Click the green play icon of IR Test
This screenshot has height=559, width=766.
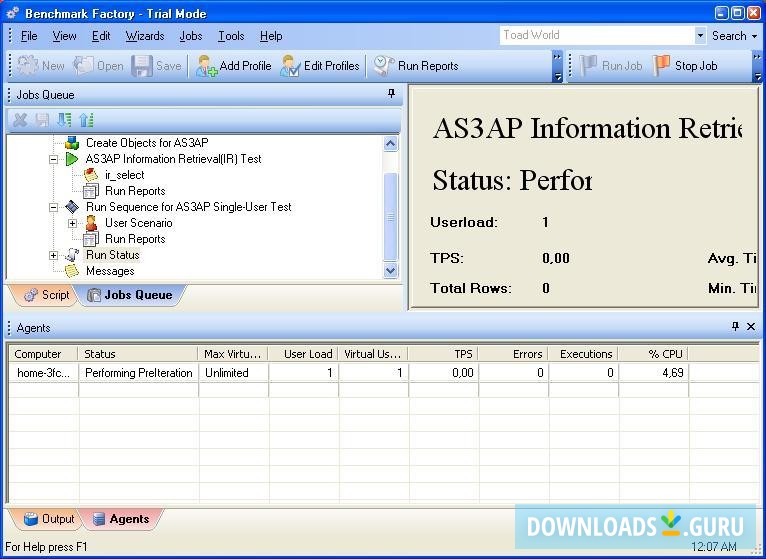tap(72, 159)
